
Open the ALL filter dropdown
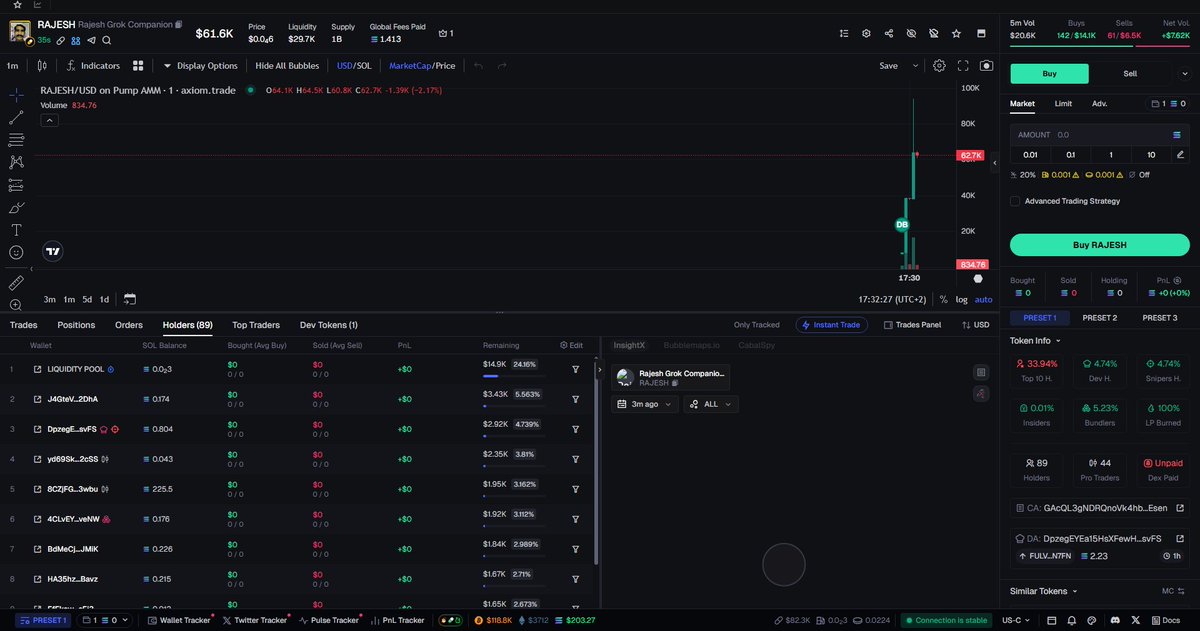711,404
